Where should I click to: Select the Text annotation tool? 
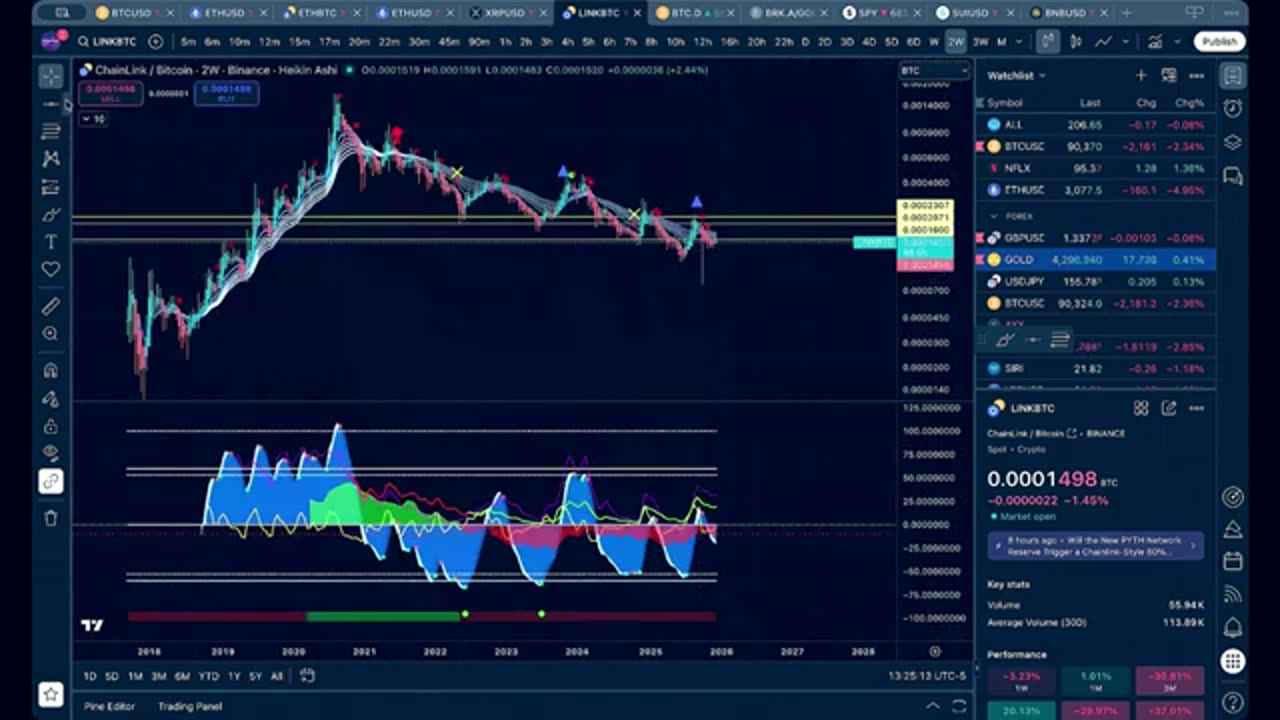point(51,242)
